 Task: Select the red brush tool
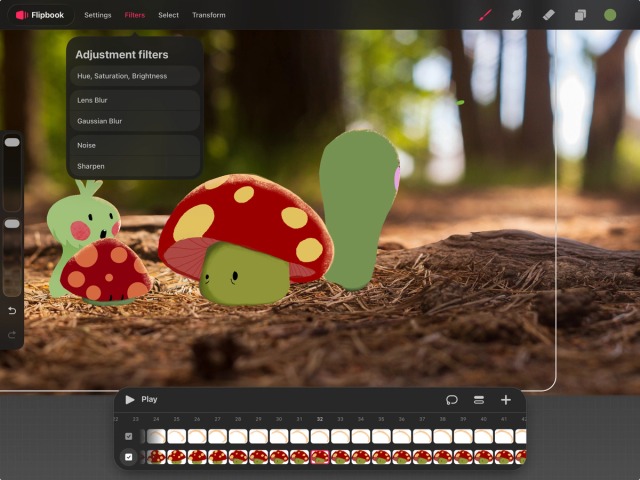coord(485,15)
